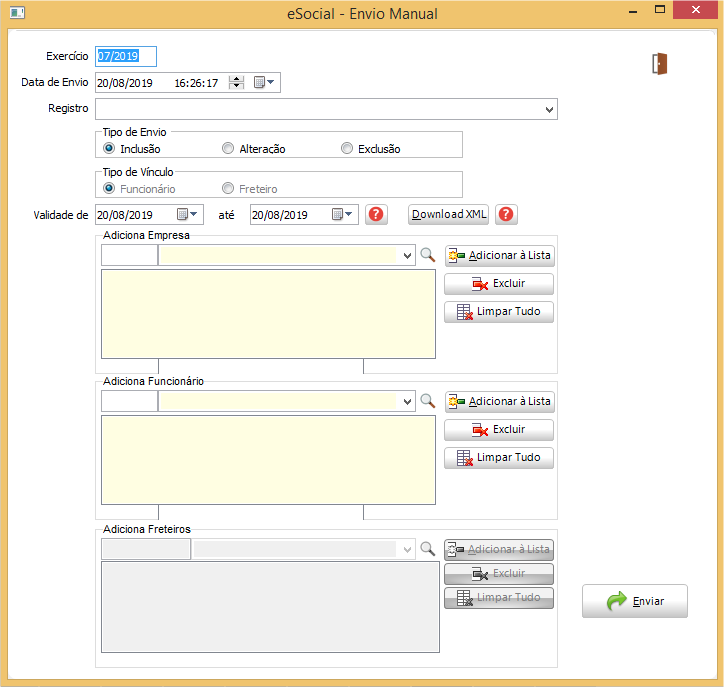The height and width of the screenshot is (687, 724).
Task: Open calendar picker for Data de Envio
Action: point(264,83)
